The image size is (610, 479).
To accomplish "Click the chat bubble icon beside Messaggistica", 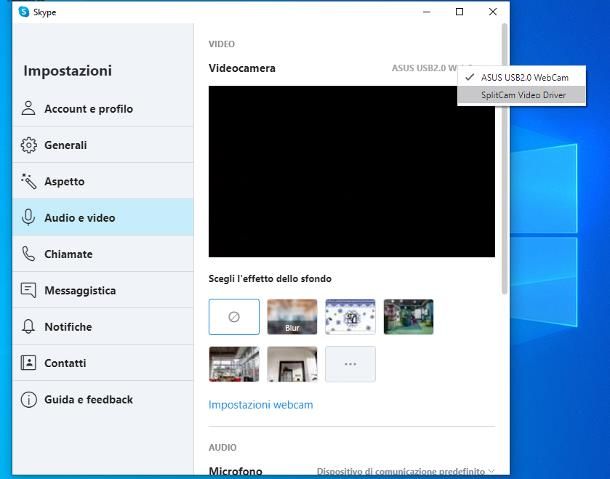I will [28, 290].
